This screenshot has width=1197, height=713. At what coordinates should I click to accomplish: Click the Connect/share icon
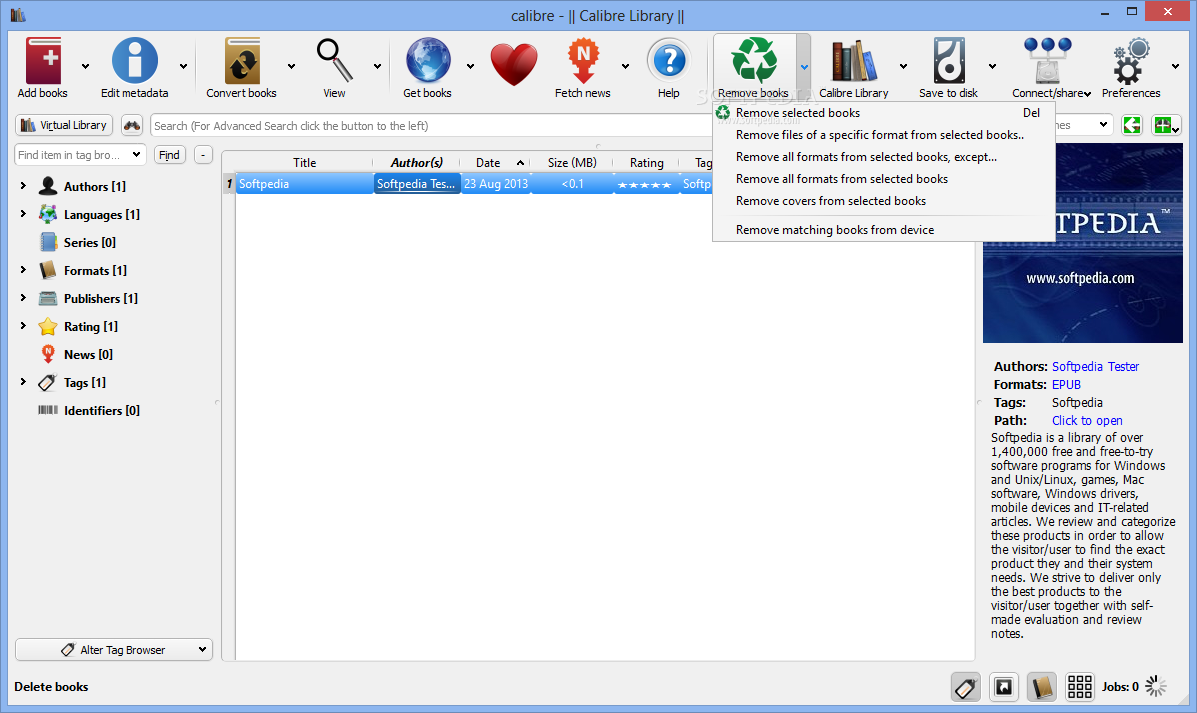point(1047,60)
